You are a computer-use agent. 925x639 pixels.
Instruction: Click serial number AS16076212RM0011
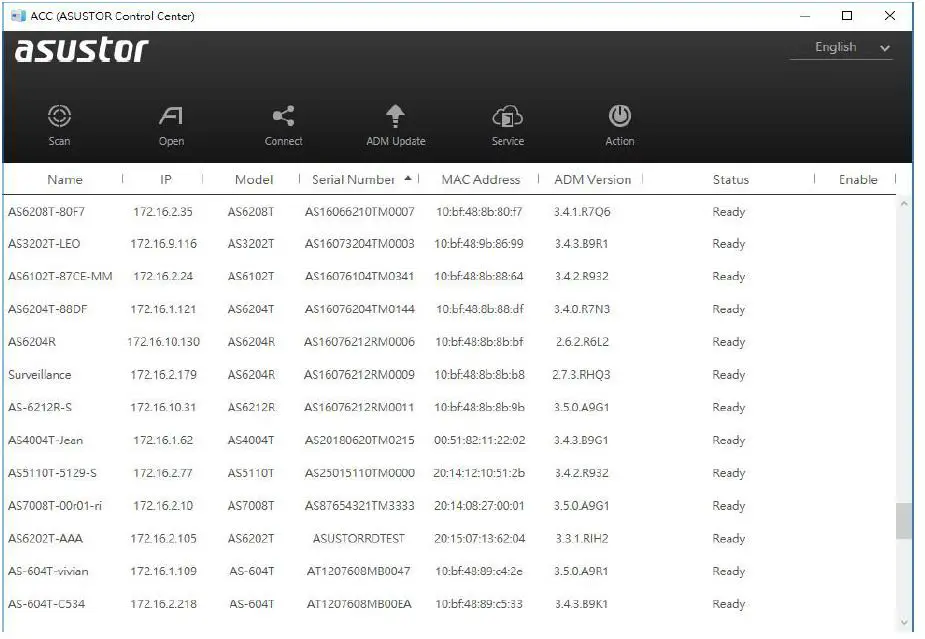[x=359, y=407]
